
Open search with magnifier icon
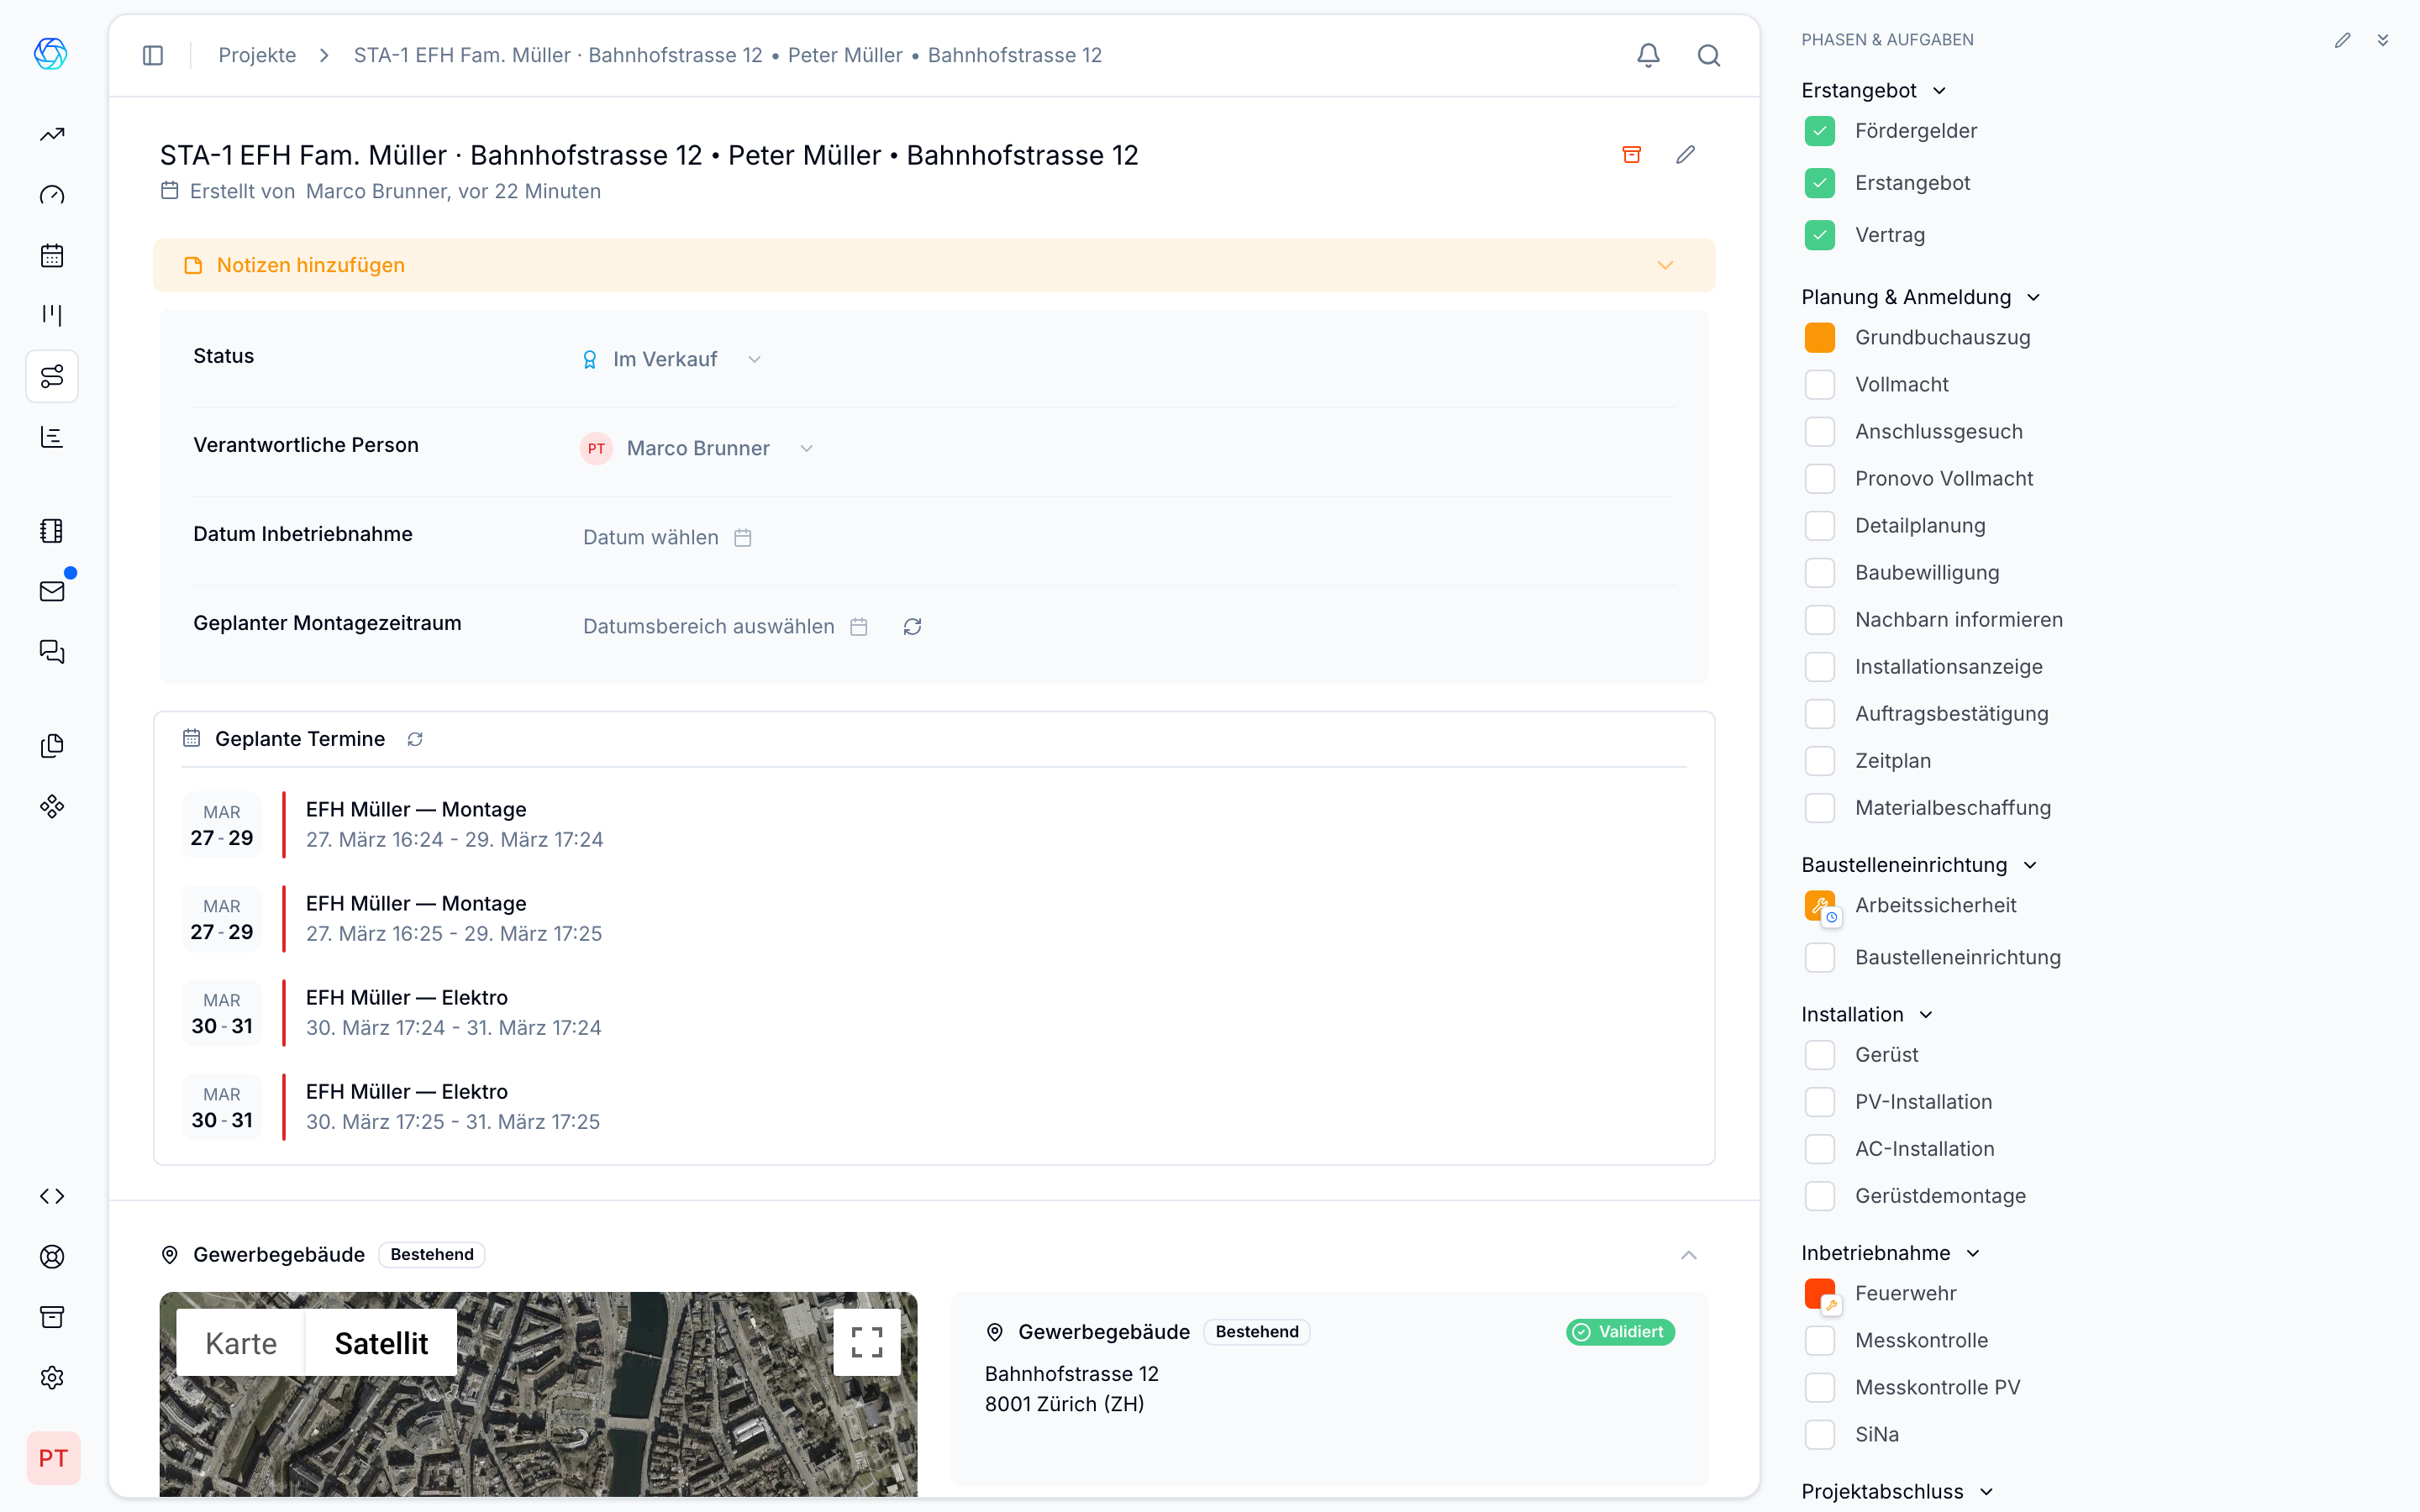[1709, 55]
